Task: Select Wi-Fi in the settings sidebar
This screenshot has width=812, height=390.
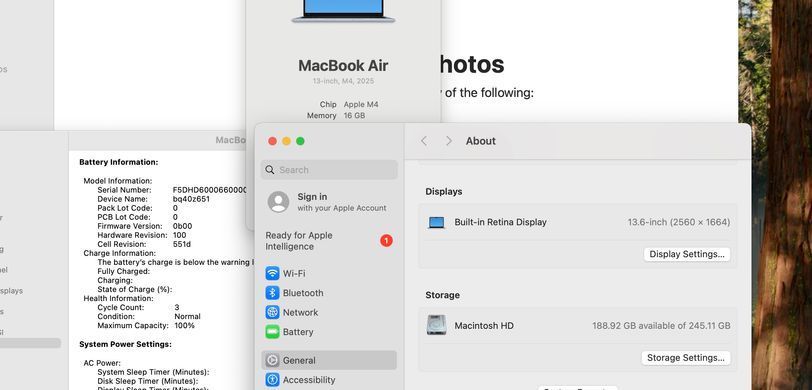Action: click(294, 273)
